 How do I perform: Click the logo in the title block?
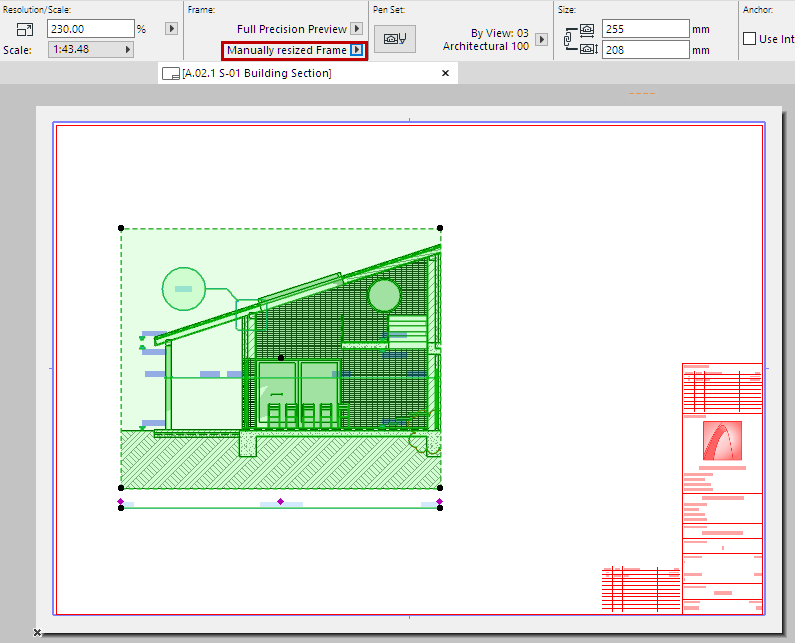(x=722, y=441)
